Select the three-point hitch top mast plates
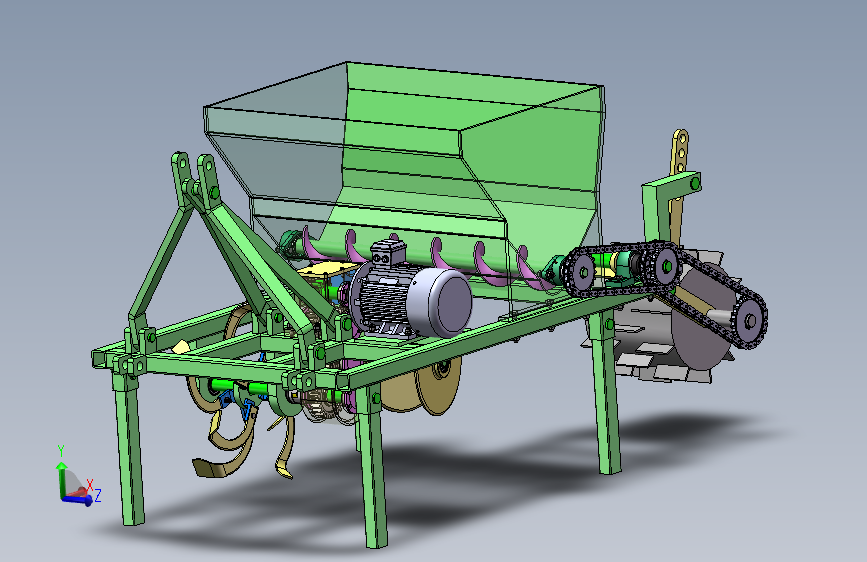Viewport: 867px width, 562px height. click(x=196, y=180)
